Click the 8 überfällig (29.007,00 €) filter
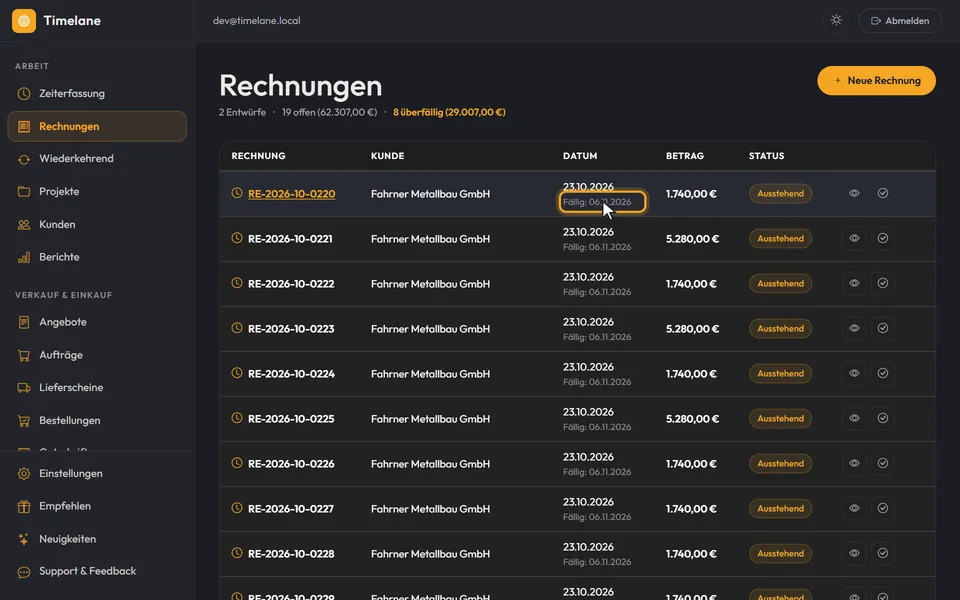 coord(449,112)
